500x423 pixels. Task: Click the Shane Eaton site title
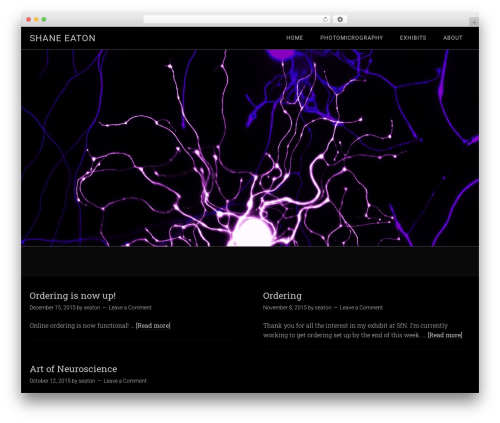point(63,38)
